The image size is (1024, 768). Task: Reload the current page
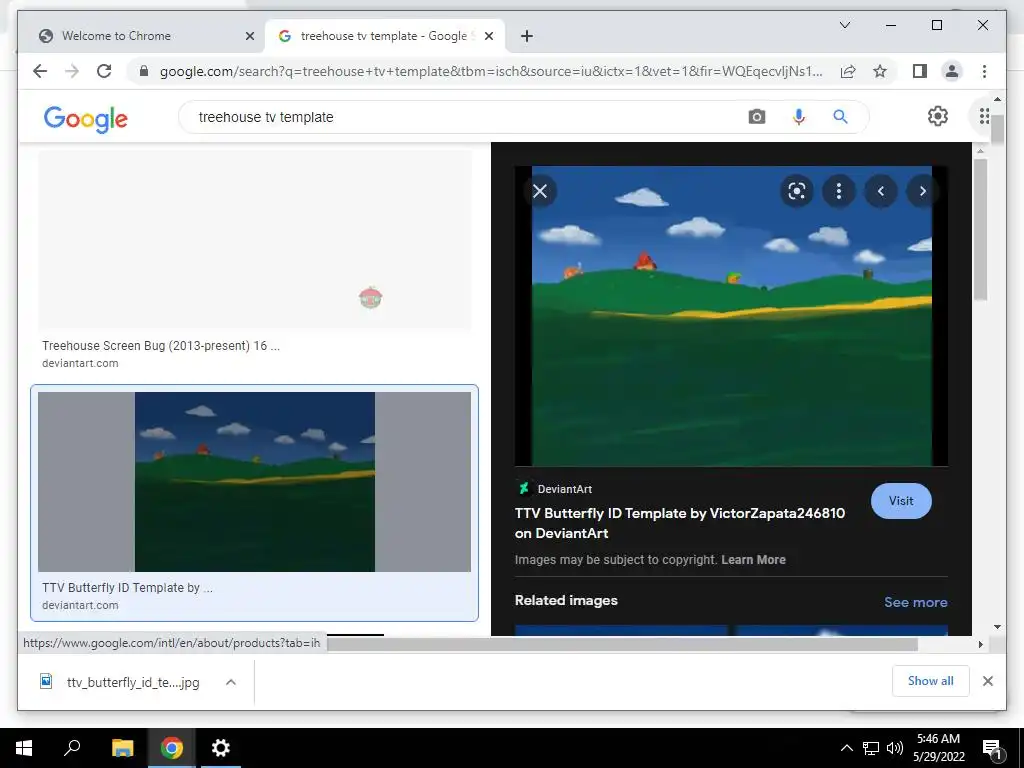(104, 71)
